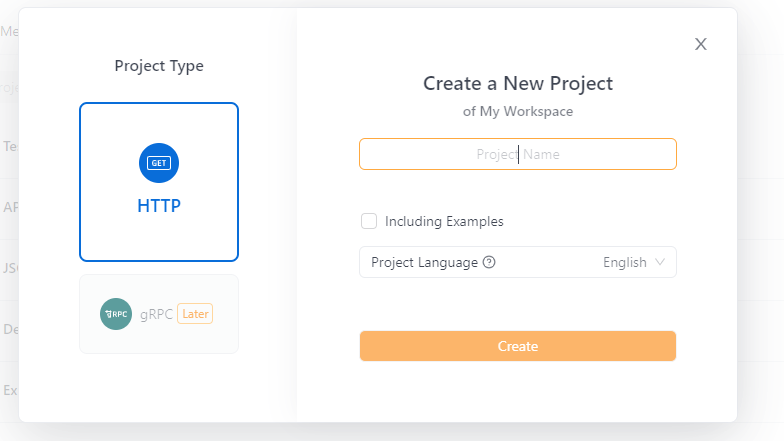784x441 pixels.
Task: Click the blue HTTP text label
Action: click(x=159, y=206)
